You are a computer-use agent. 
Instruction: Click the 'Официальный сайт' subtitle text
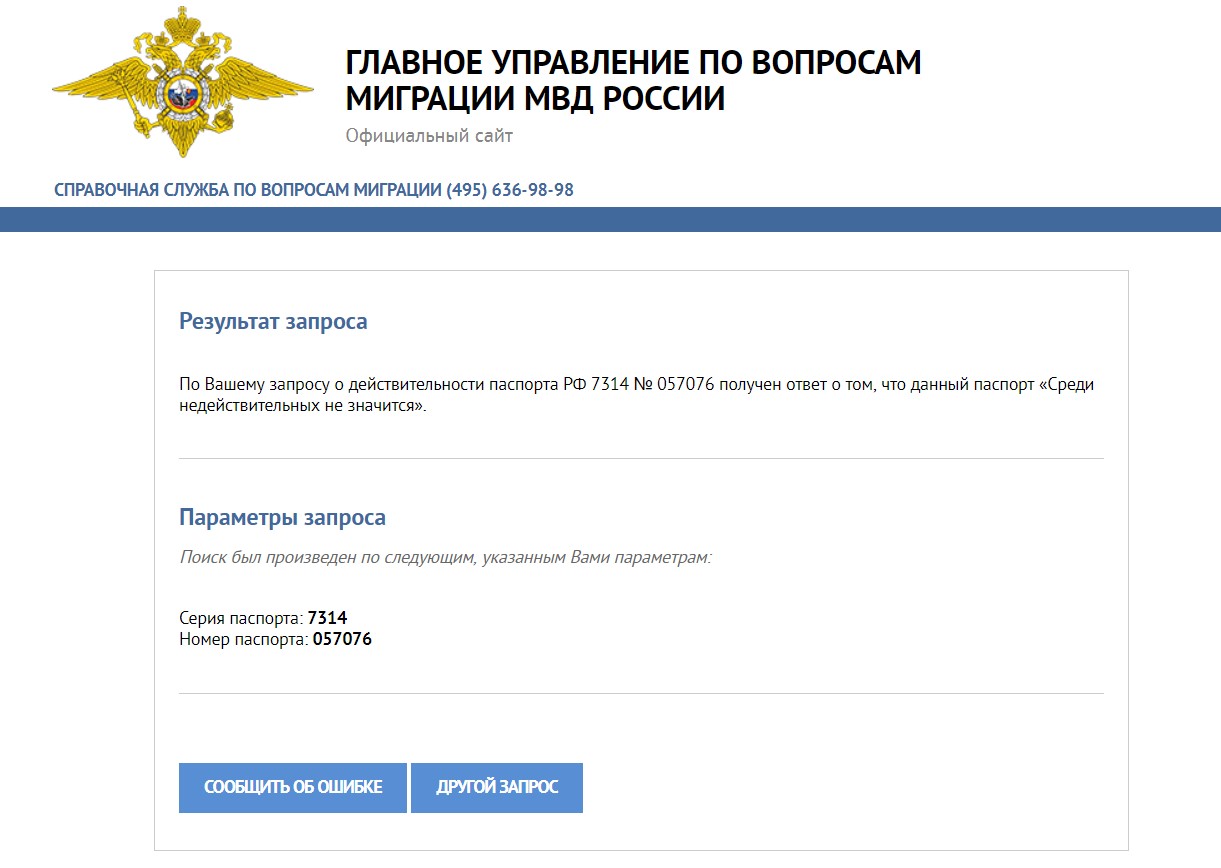click(x=429, y=136)
